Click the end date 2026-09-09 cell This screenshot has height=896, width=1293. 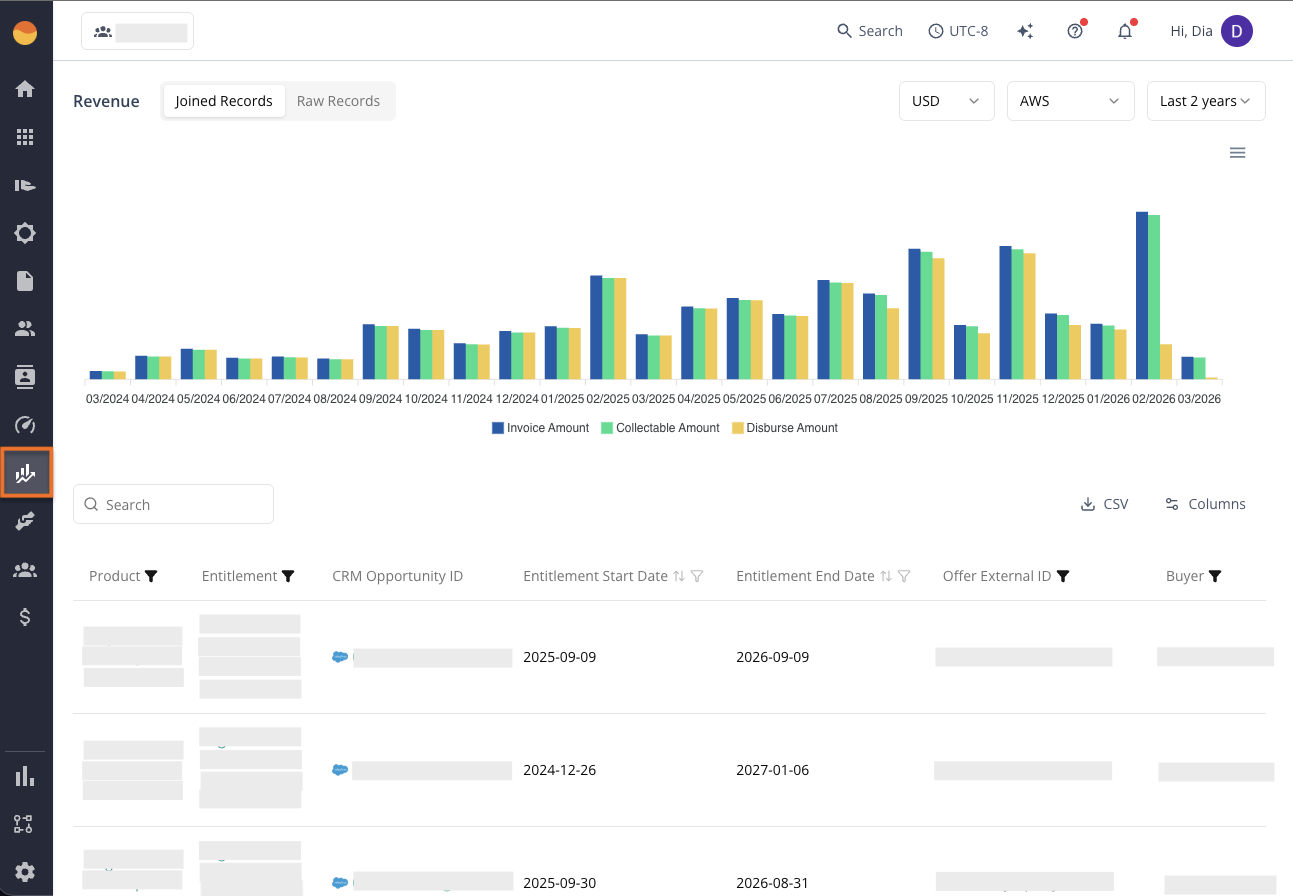(x=772, y=657)
